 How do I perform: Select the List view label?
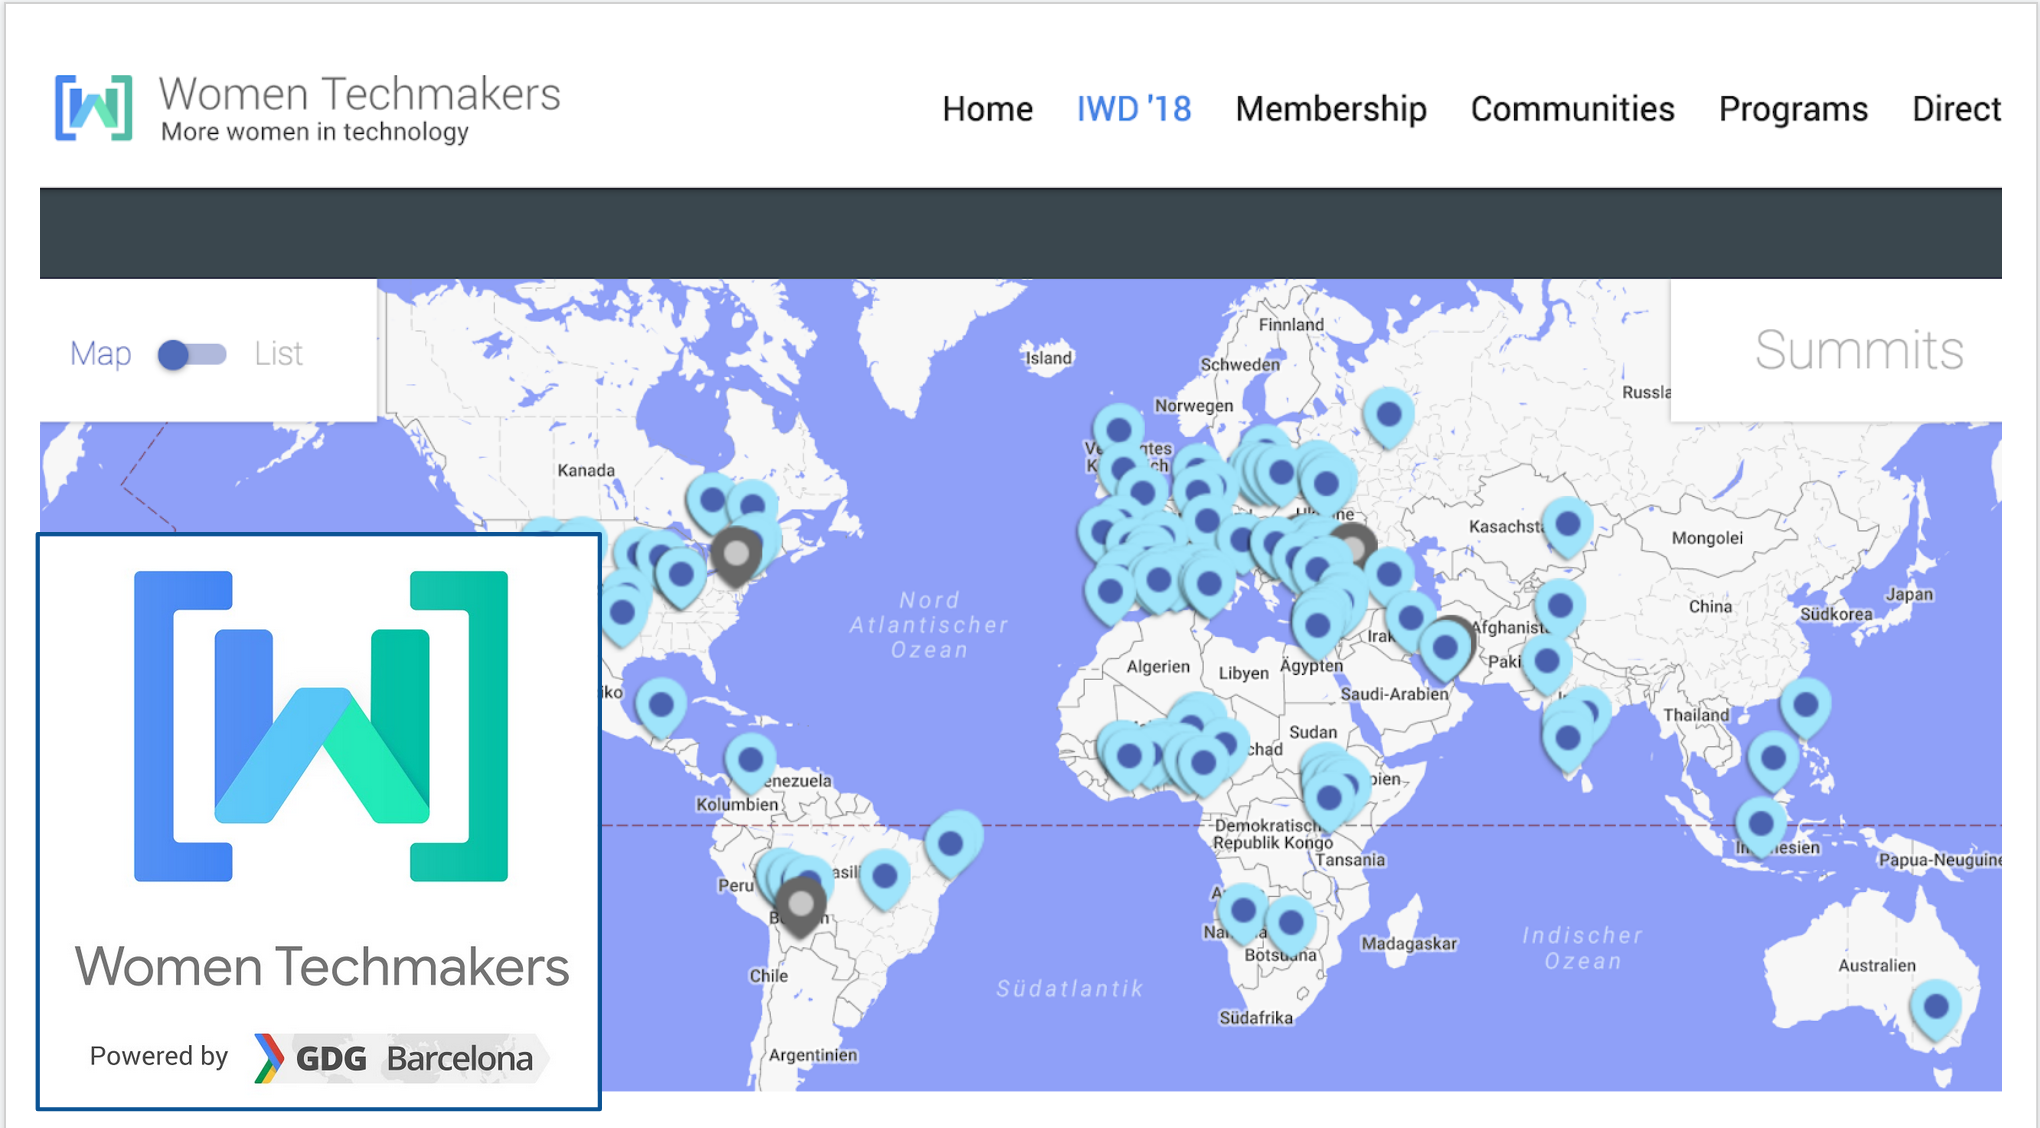[x=277, y=354]
